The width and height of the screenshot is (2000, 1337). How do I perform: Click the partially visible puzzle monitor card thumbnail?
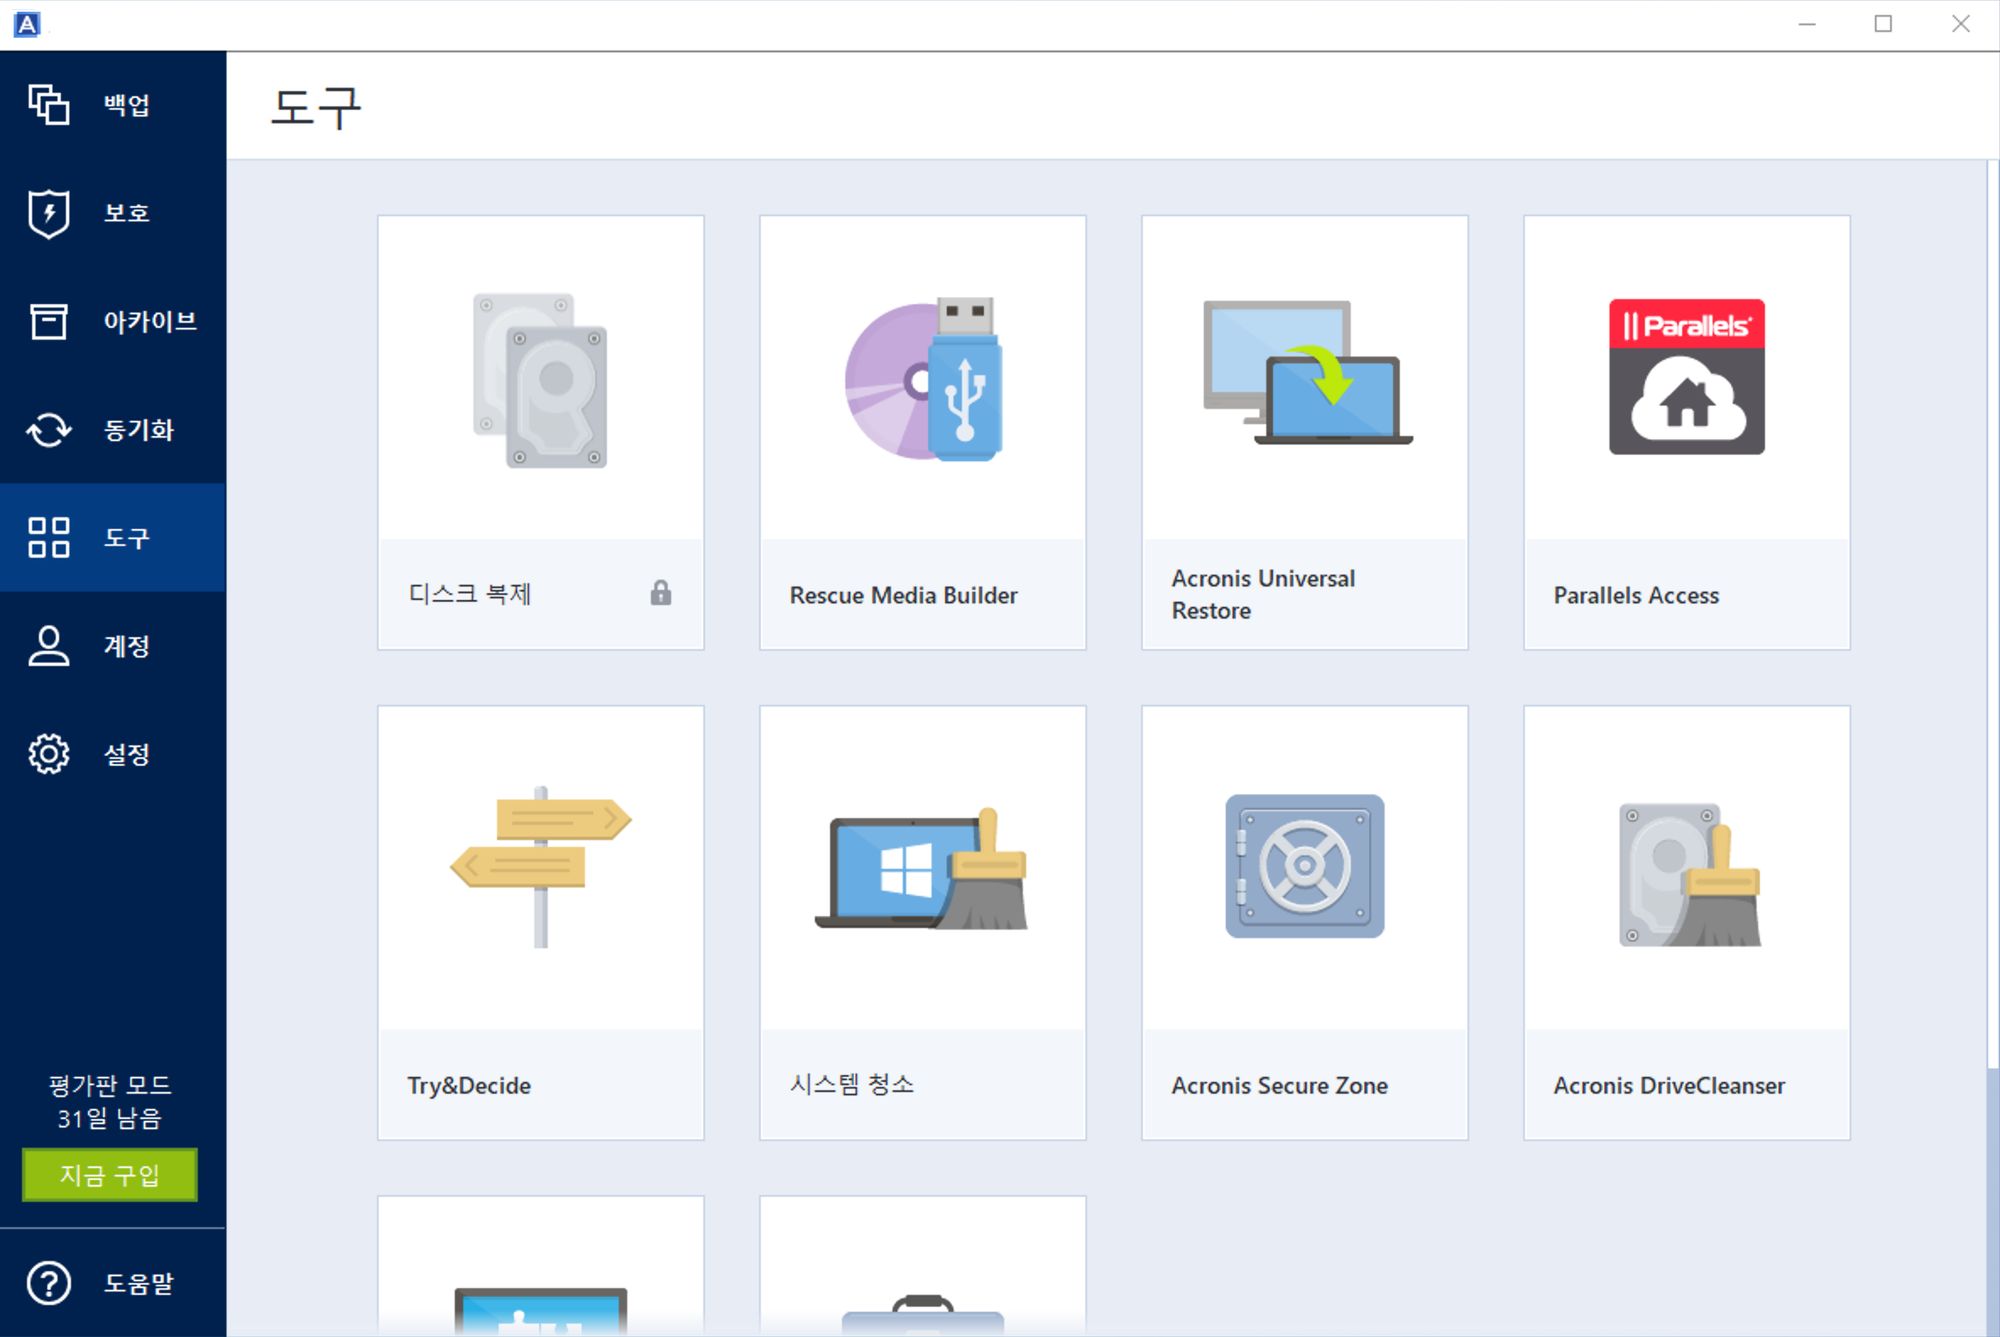coord(541,1266)
